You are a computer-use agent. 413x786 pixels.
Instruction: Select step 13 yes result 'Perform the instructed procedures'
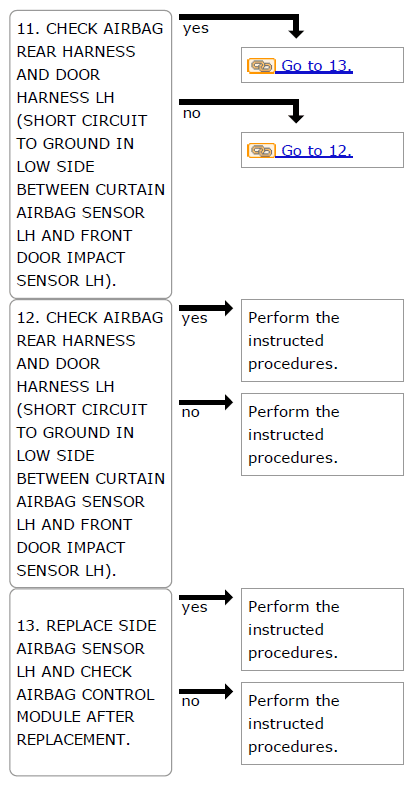[322, 629]
